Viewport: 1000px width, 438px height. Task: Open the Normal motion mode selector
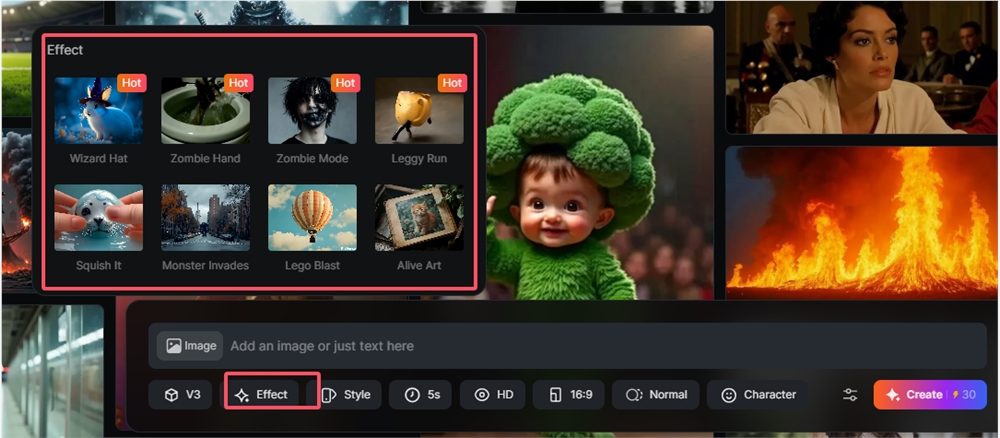point(656,395)
